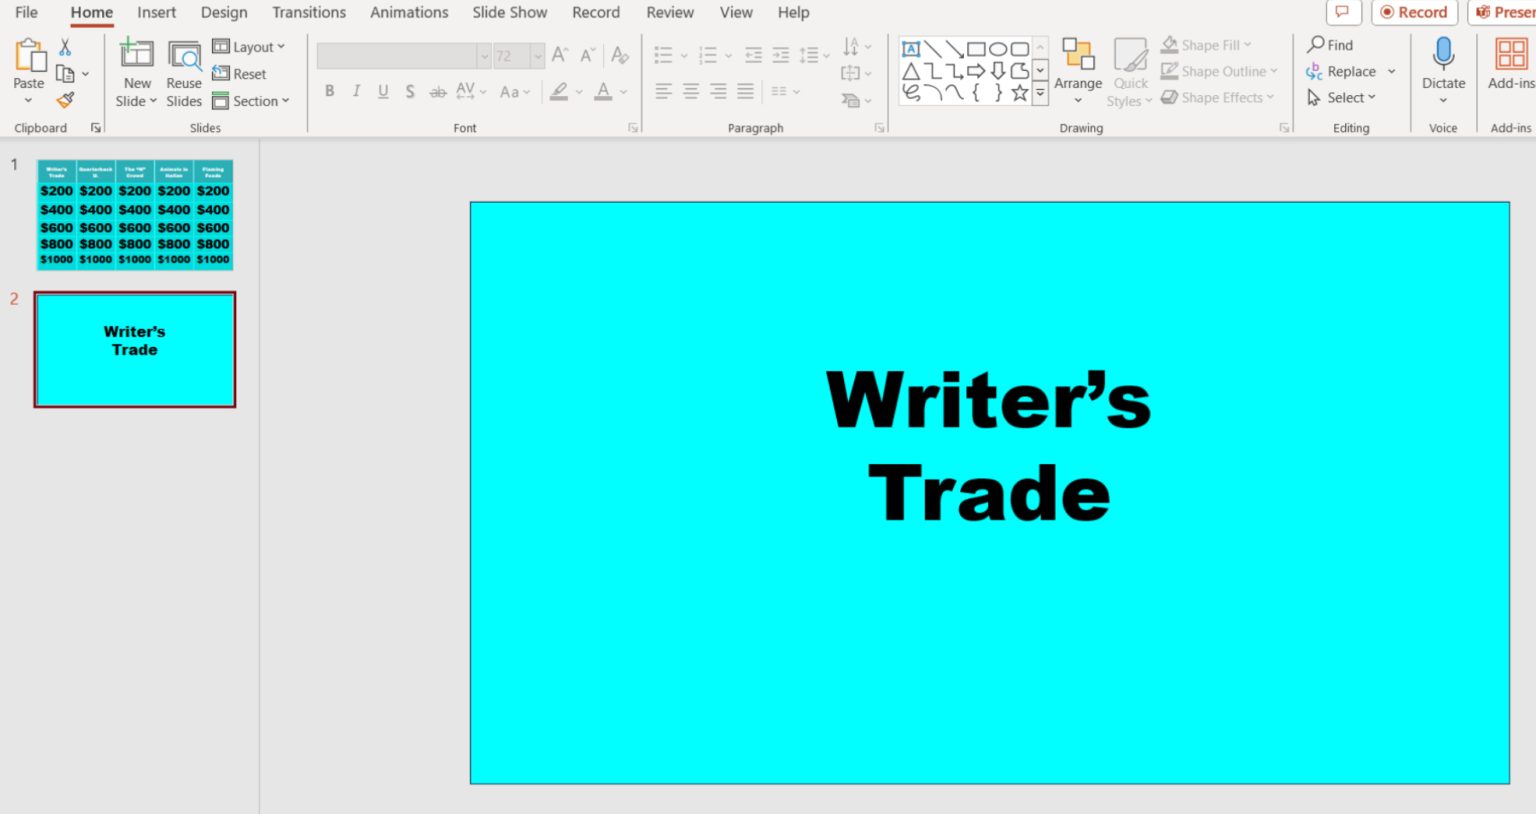Viewport: 1536px width, 814px height.
Task: Apply italic formatting
Action: point(356,91)
